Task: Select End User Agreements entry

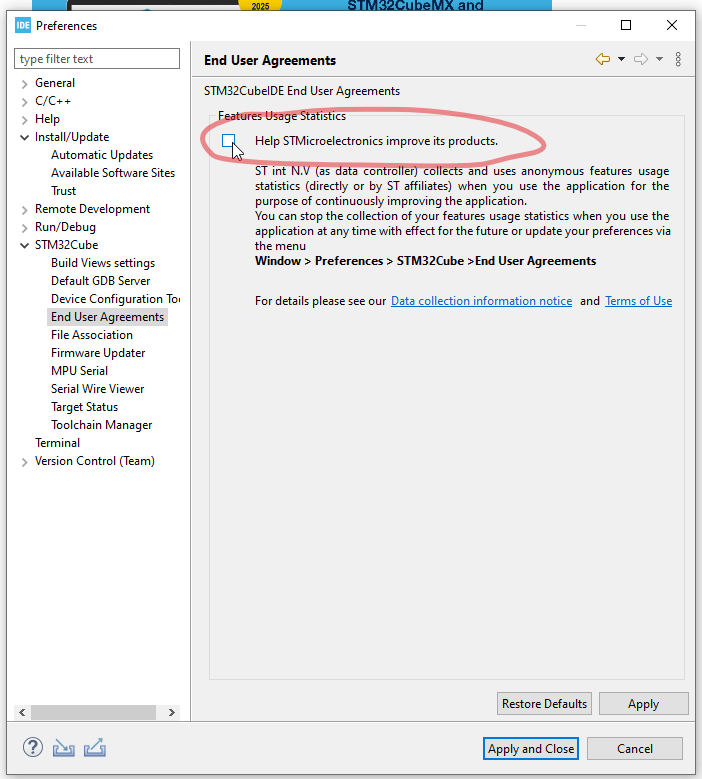Action: pyautogui.click(x=107, y=317)
